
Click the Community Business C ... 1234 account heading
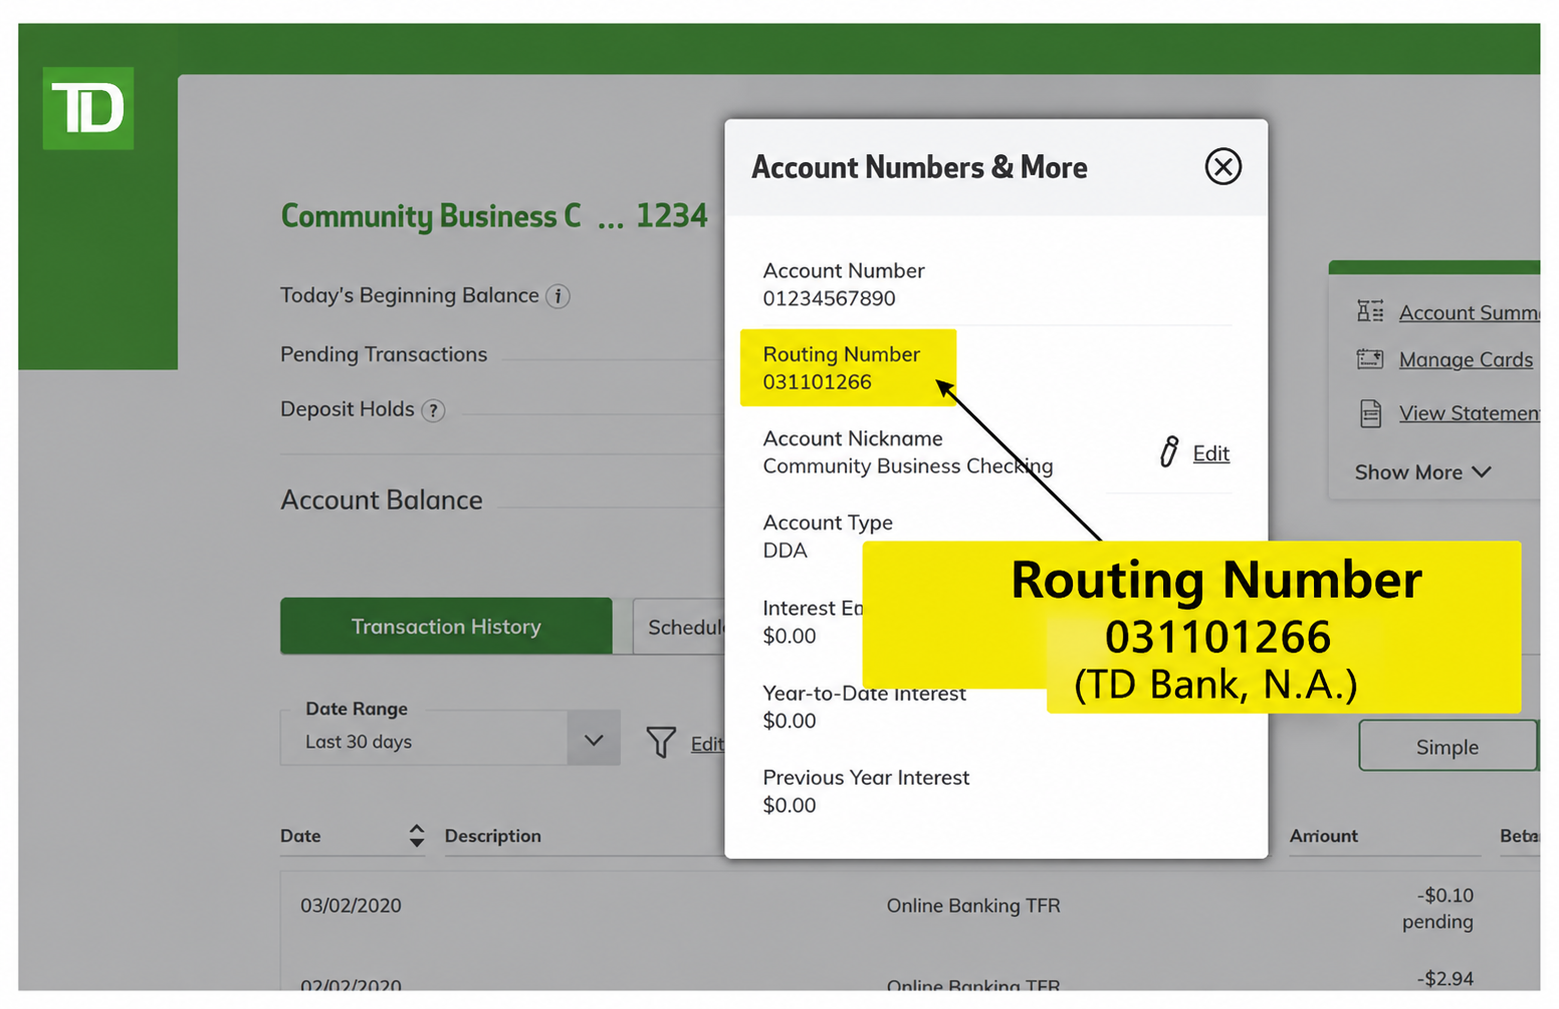[494, 216]
